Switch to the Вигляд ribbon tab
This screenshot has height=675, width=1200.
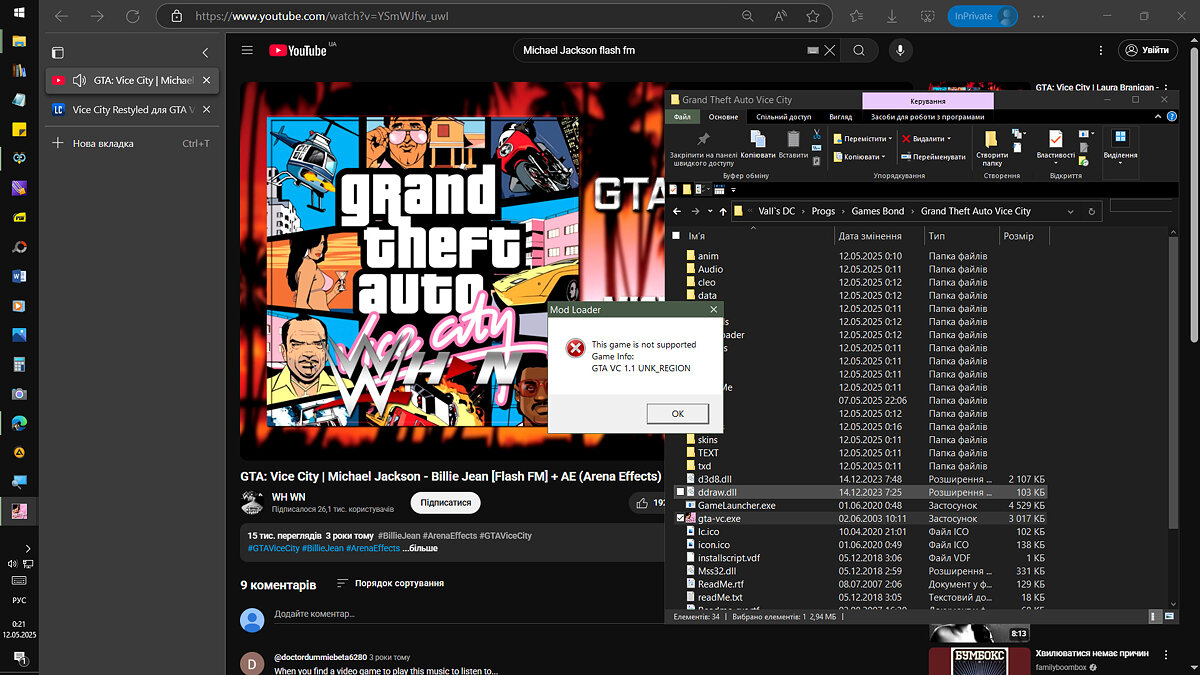[x=840, y=117]
